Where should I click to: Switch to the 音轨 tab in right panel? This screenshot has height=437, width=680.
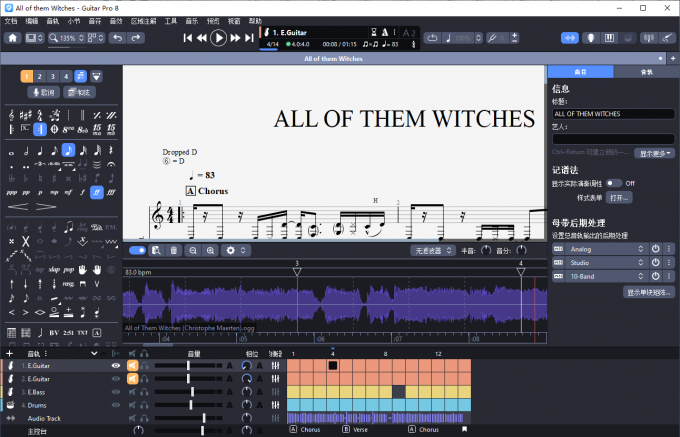[x=646, y=72]
